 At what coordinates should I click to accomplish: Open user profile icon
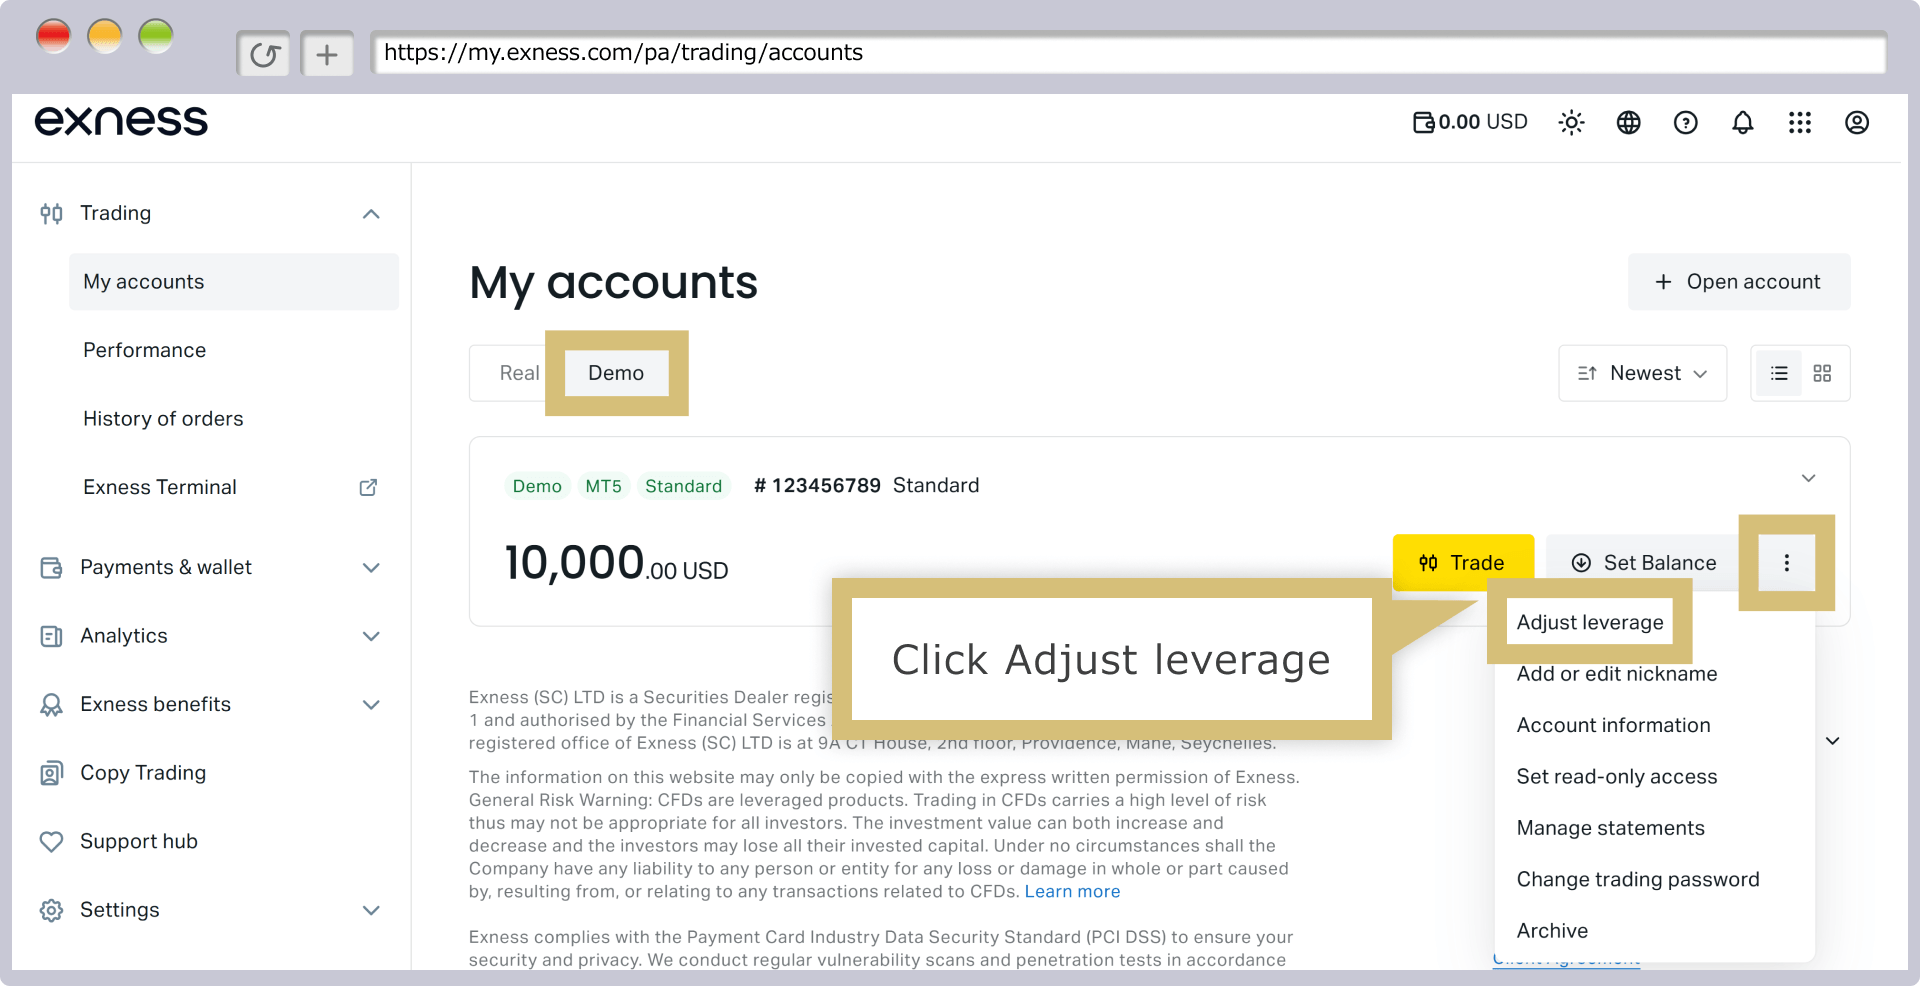pos(1857,122)
